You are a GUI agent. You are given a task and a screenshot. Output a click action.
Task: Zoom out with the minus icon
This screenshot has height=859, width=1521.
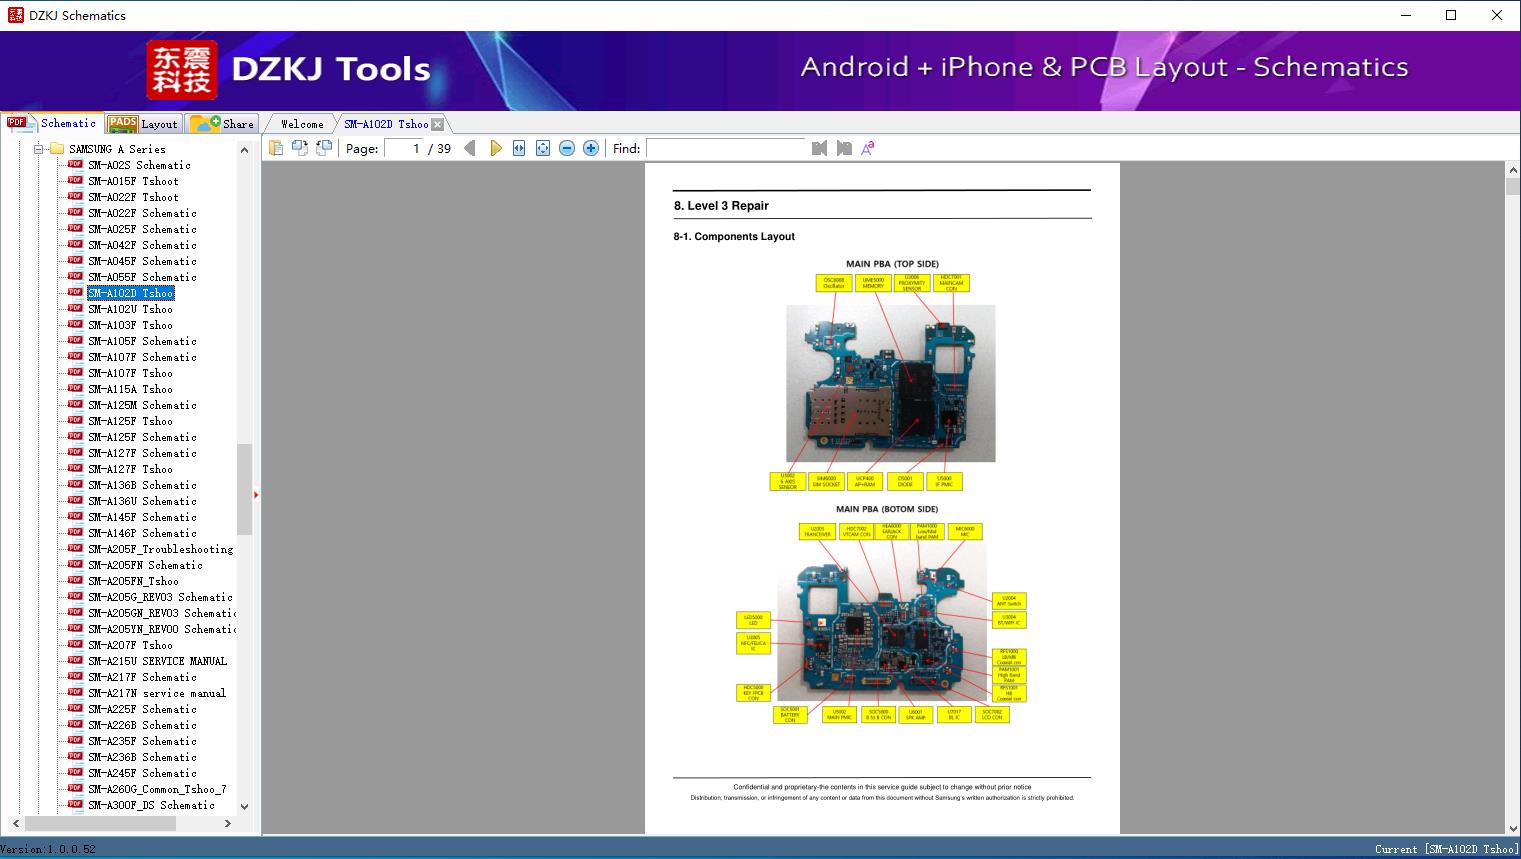(567, 148)
